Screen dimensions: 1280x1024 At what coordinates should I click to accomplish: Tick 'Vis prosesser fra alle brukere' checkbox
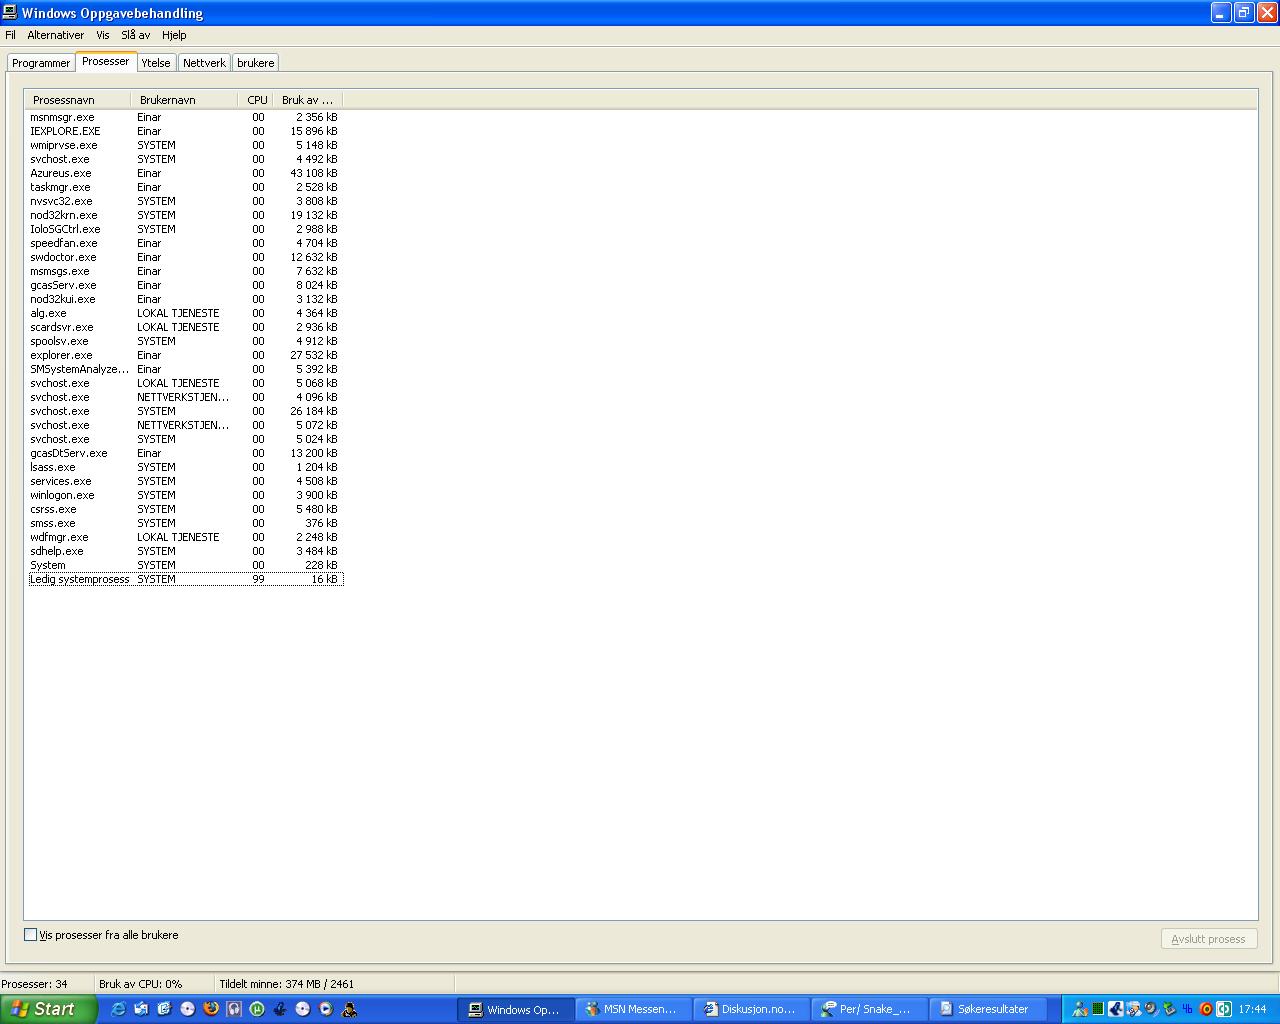30,934
